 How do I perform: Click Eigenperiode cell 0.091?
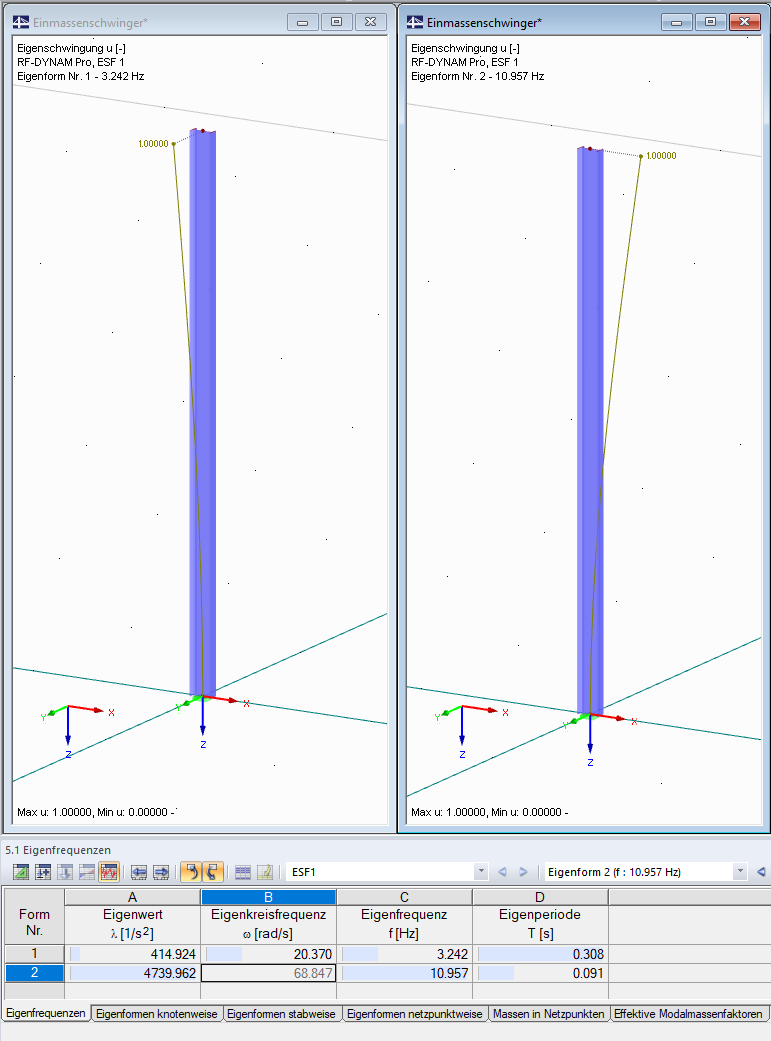[540, 973]
